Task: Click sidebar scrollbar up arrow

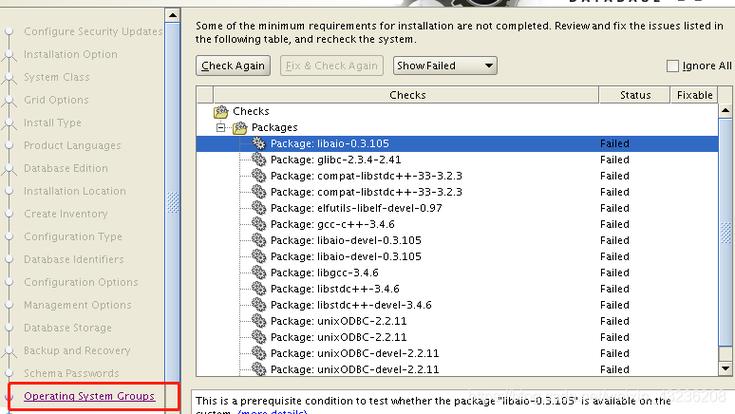Action: [x=172, y=15]
